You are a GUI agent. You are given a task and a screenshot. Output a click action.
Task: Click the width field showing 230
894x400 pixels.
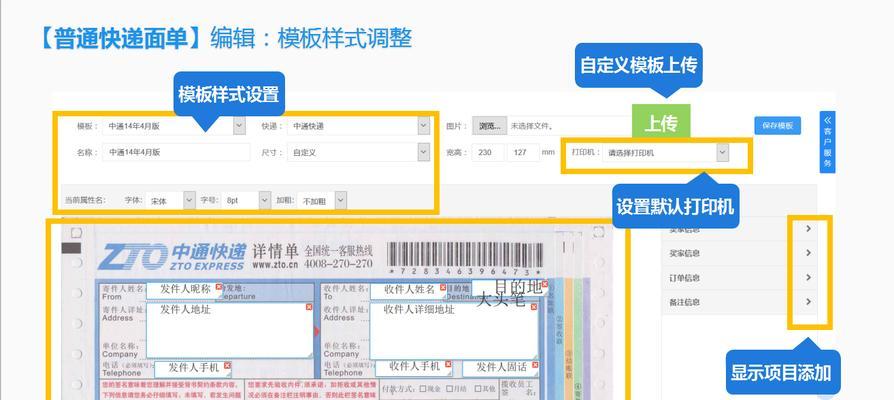click(x=488, y=153)
